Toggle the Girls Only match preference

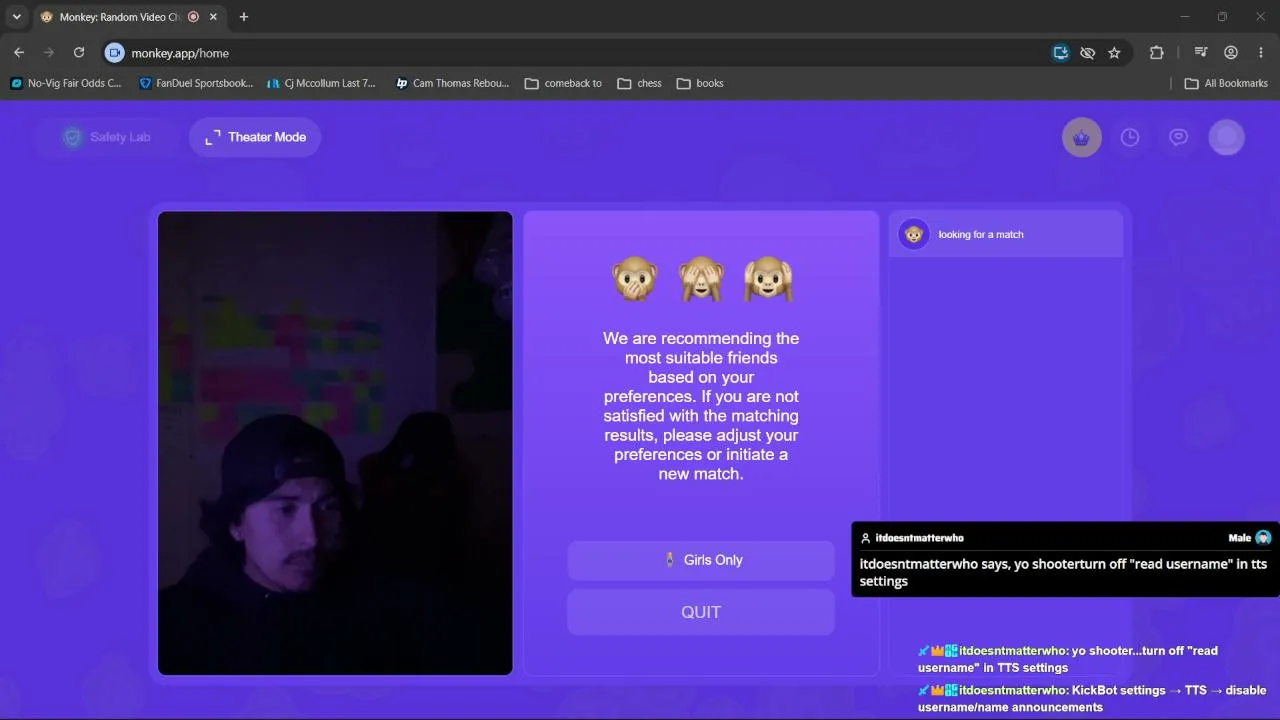coord(701,560)
